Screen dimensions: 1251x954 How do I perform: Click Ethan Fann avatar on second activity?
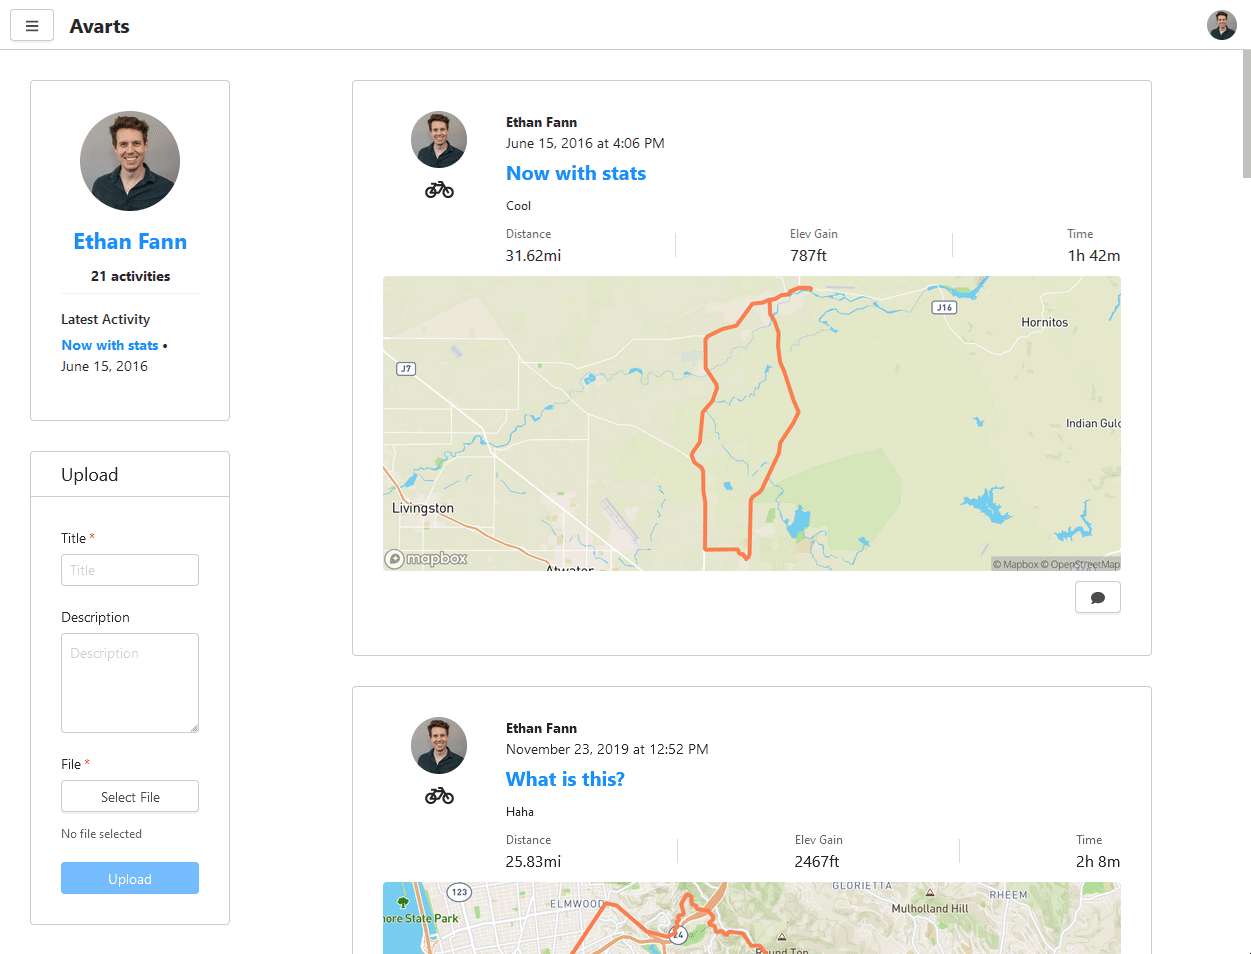pos(439,745)
